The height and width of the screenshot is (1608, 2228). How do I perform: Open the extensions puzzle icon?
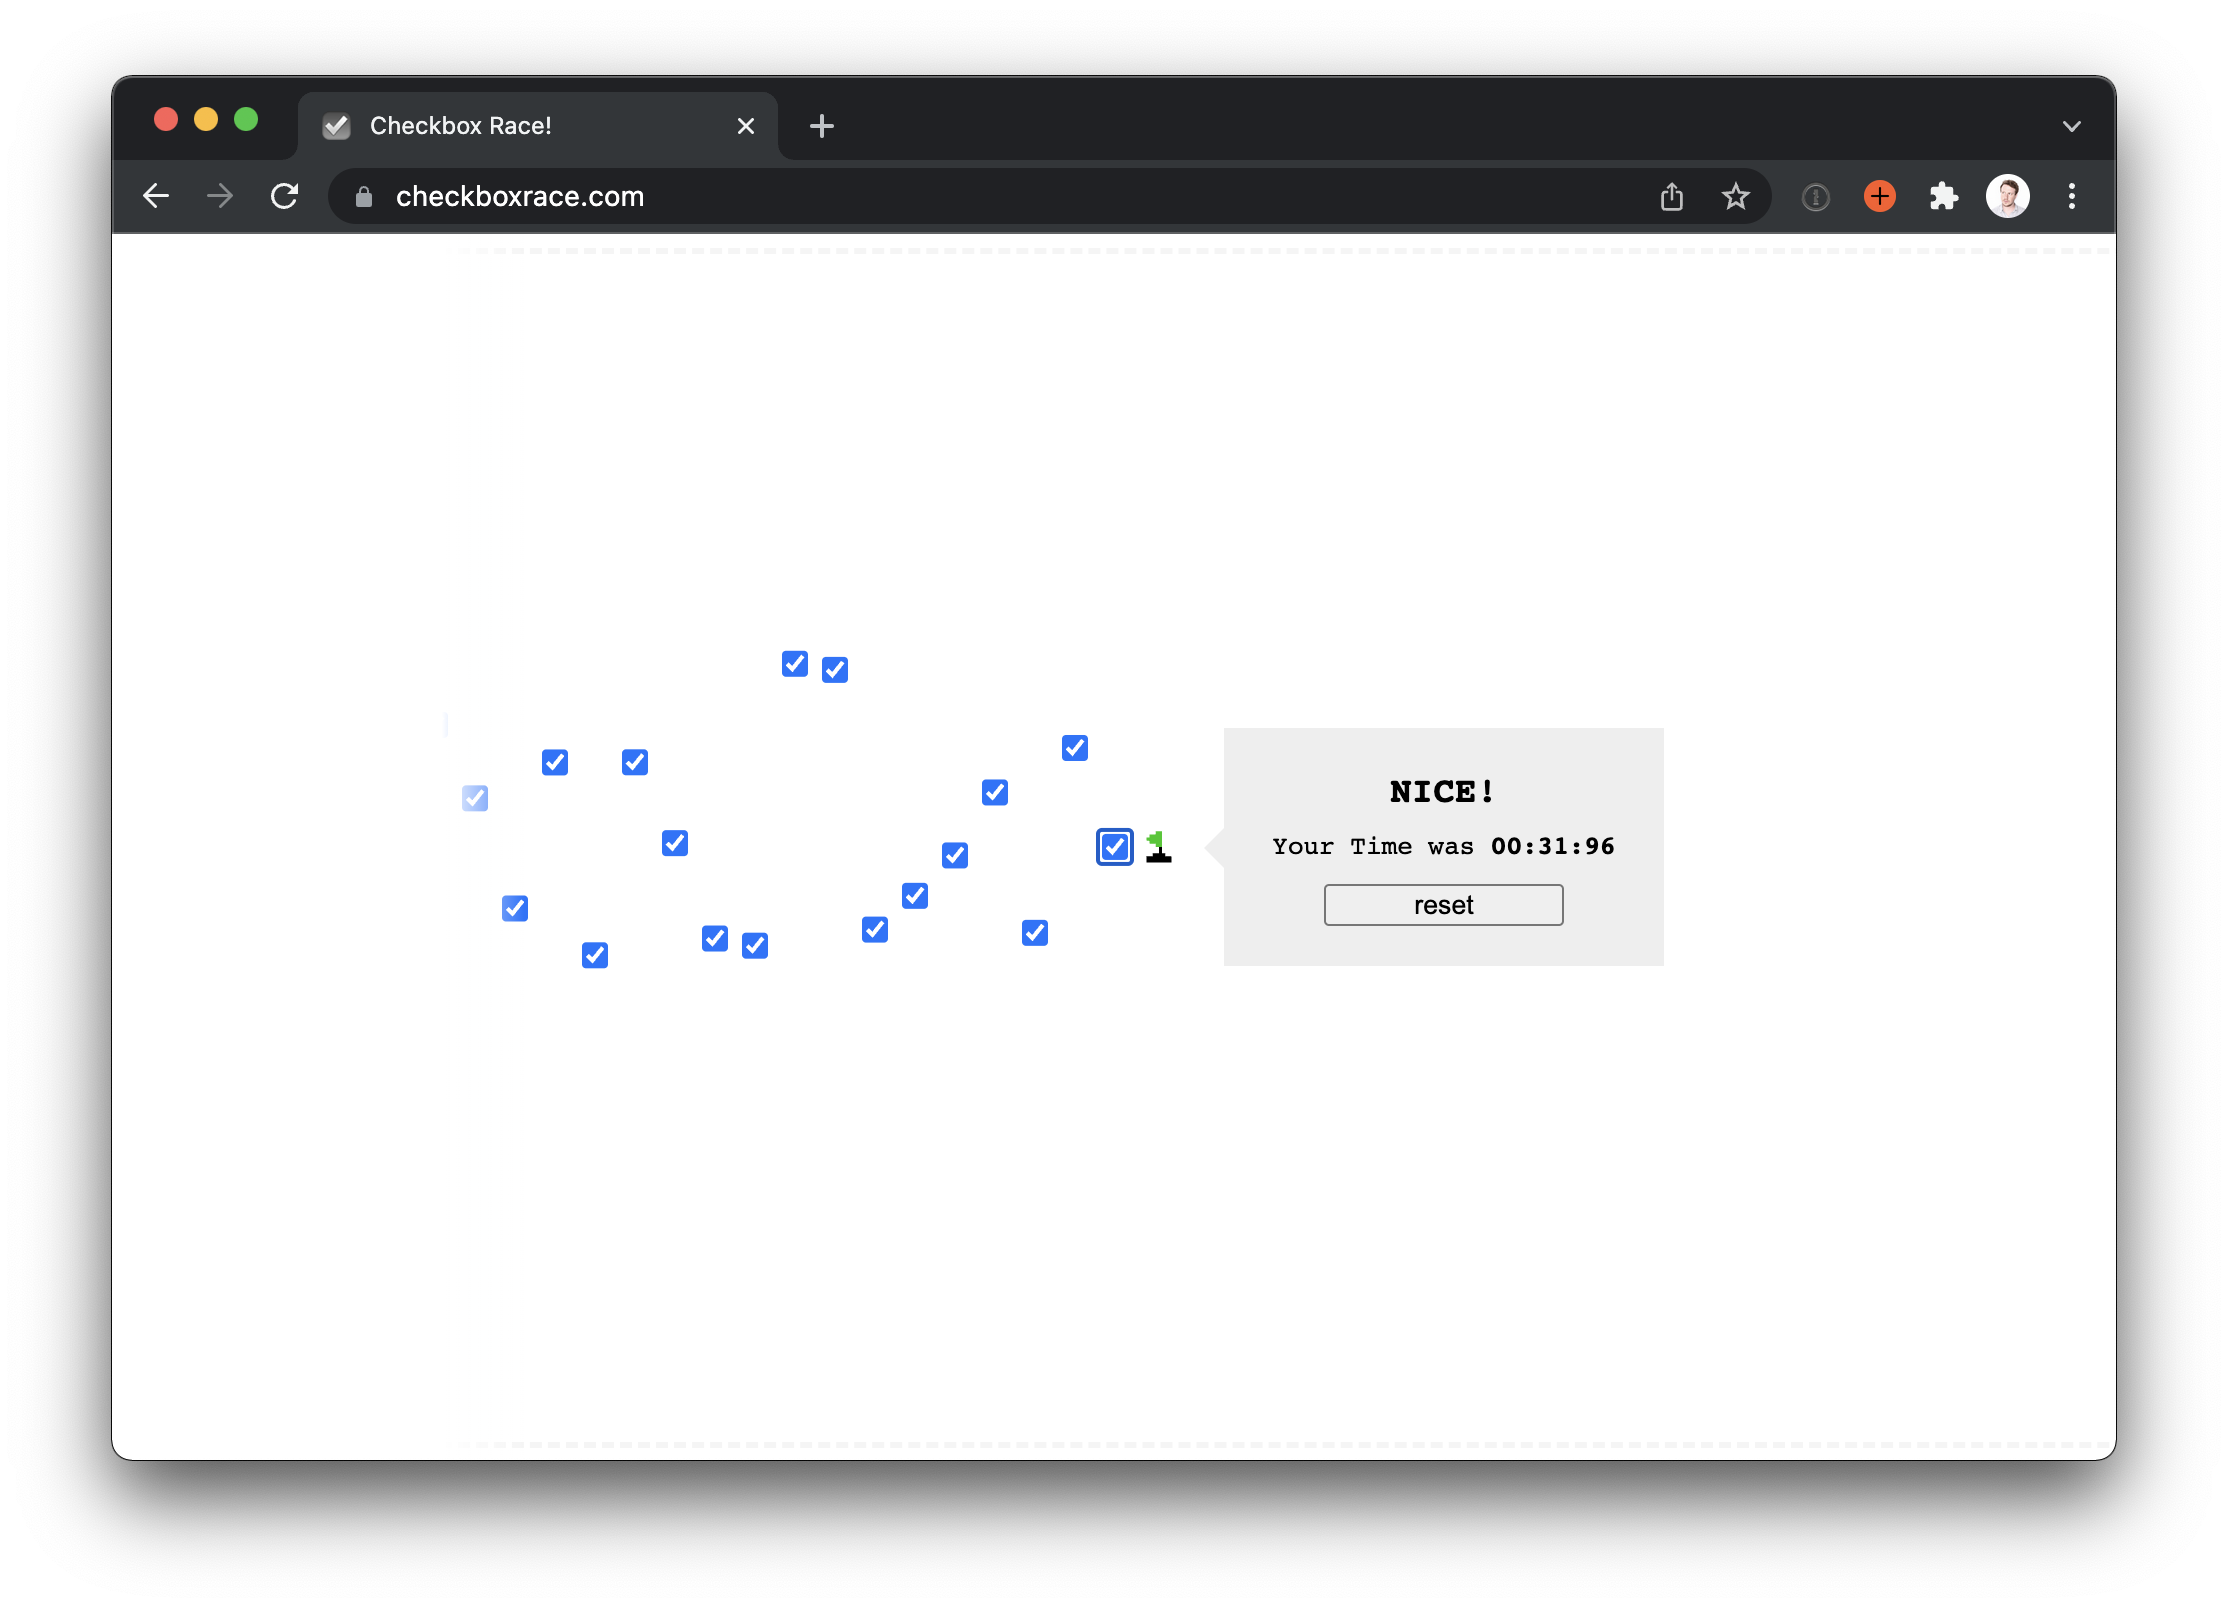pyautogui.click(x=1944, y=196)
